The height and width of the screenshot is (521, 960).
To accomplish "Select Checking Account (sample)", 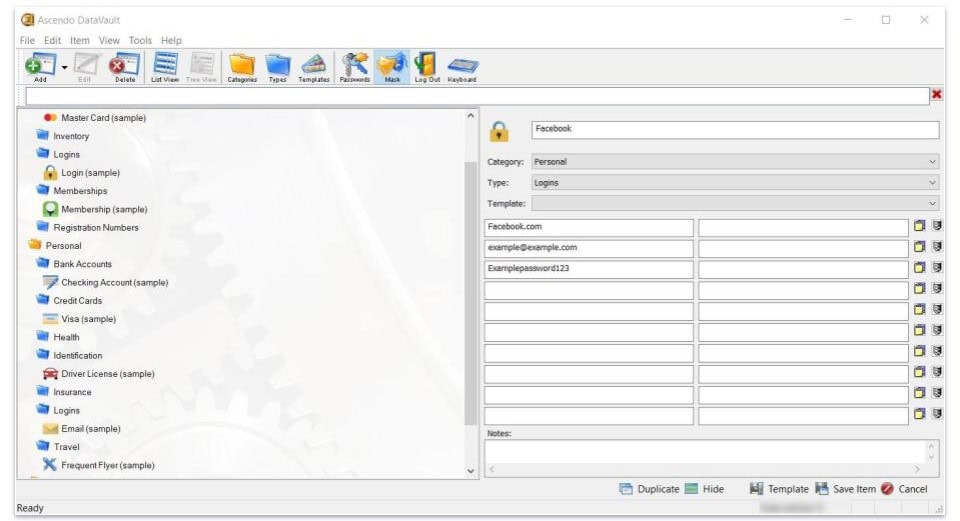I will click(x=105, y=282).
